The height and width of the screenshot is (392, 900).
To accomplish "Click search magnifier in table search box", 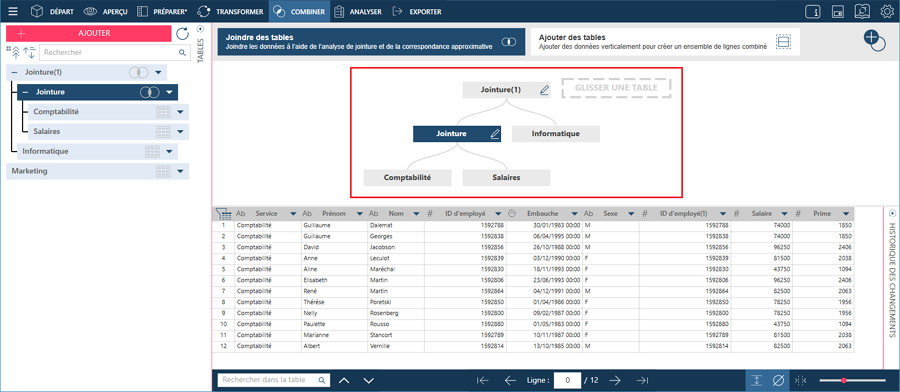I will (322, 380).
